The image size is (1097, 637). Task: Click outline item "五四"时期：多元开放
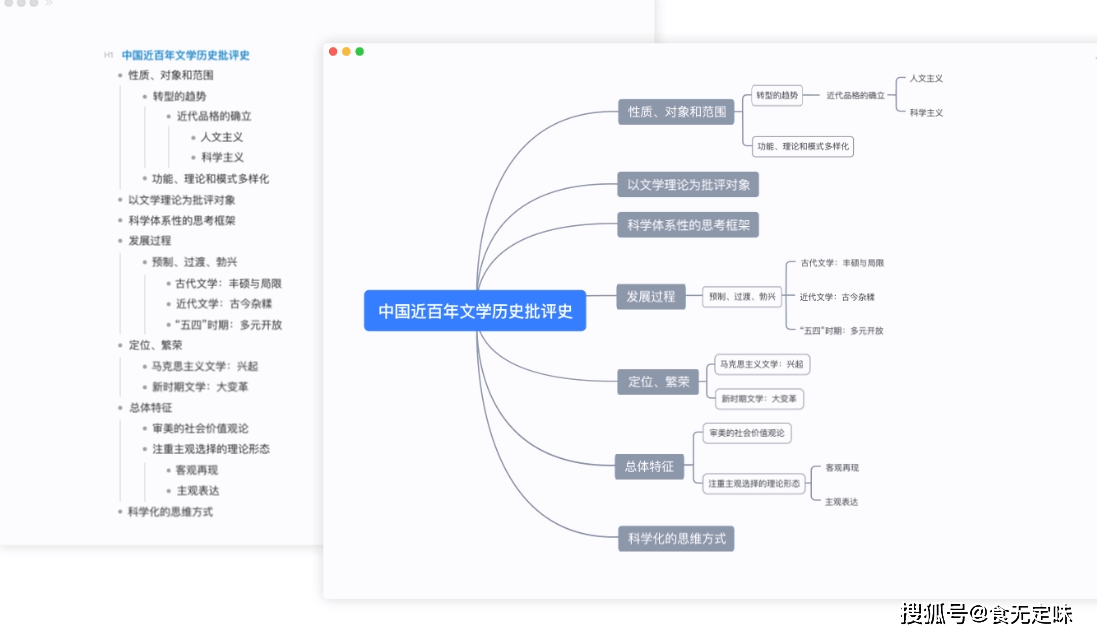[x=228, y=325]
